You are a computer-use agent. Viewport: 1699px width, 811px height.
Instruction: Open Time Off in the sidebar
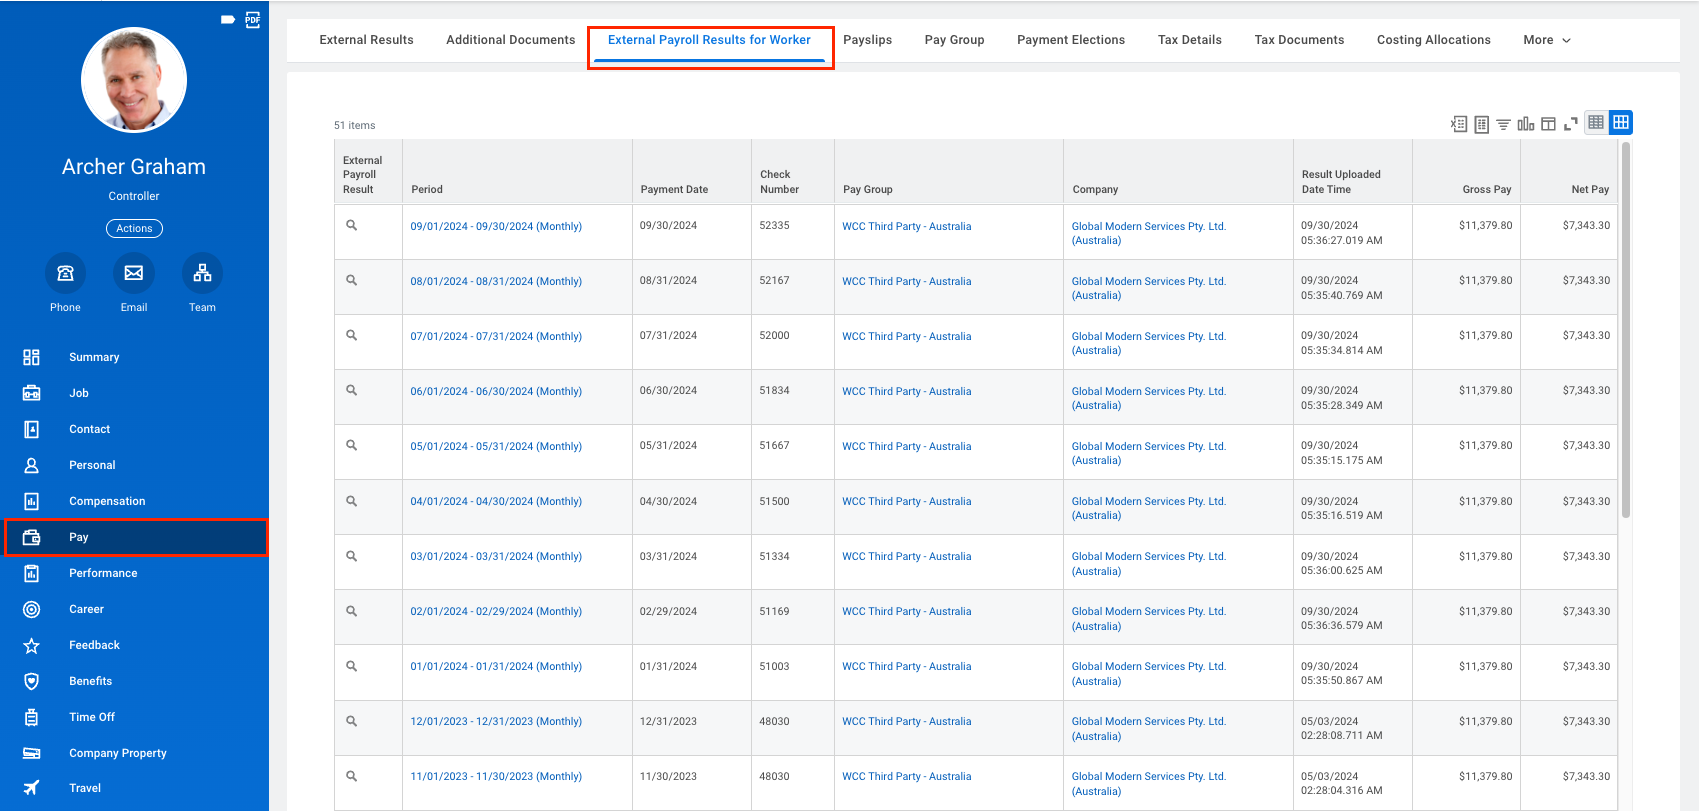tap(134, 717)
